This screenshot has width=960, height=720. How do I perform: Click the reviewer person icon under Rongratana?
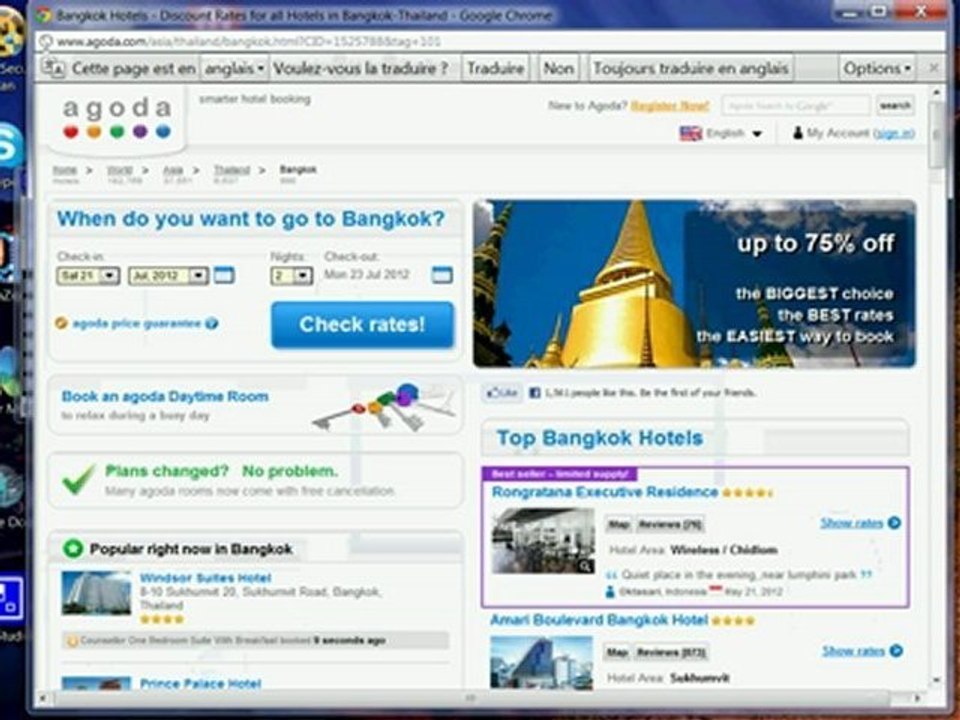click(x=610, y=591)
